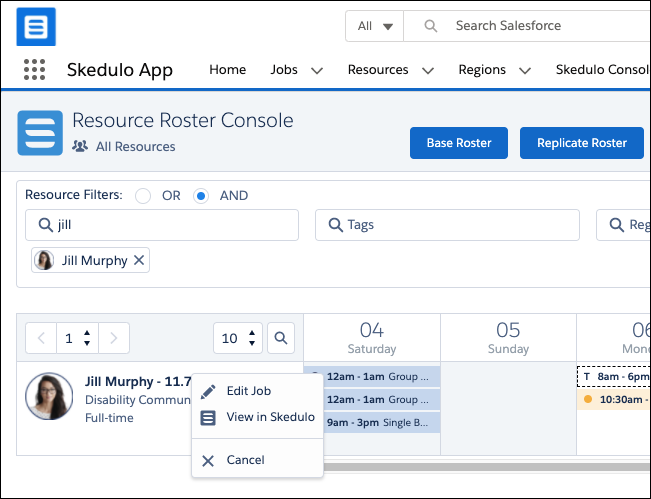Click the Tags filter input field
Image resolution: width=651 pixels, height=499 pixels.
(447, 225)
